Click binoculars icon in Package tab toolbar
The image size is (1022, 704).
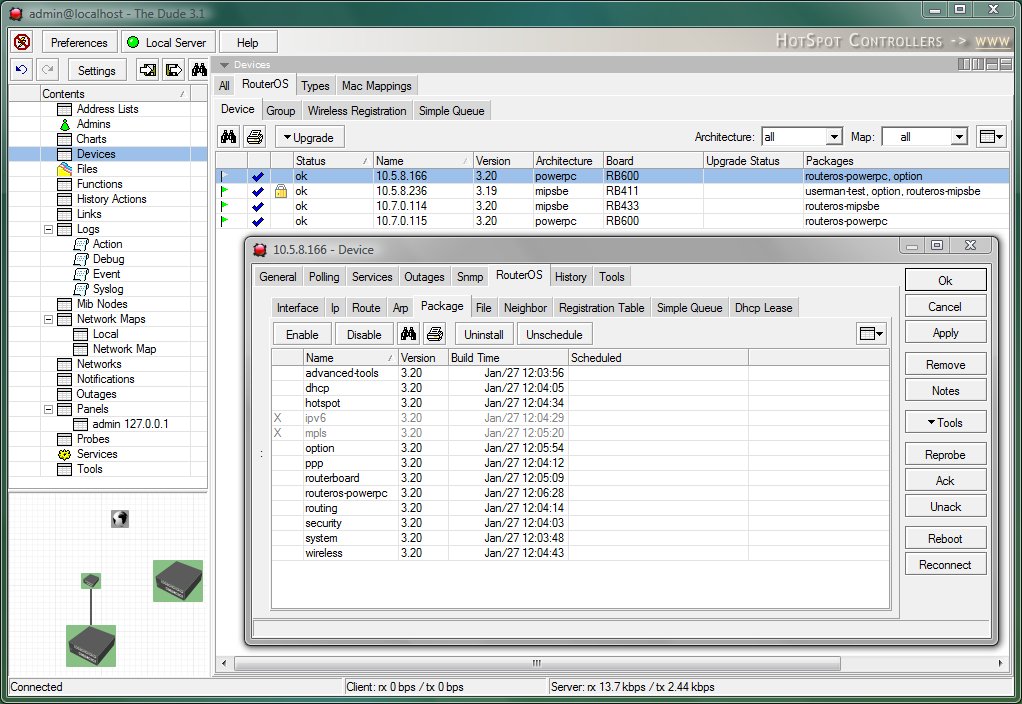(409, 334)
